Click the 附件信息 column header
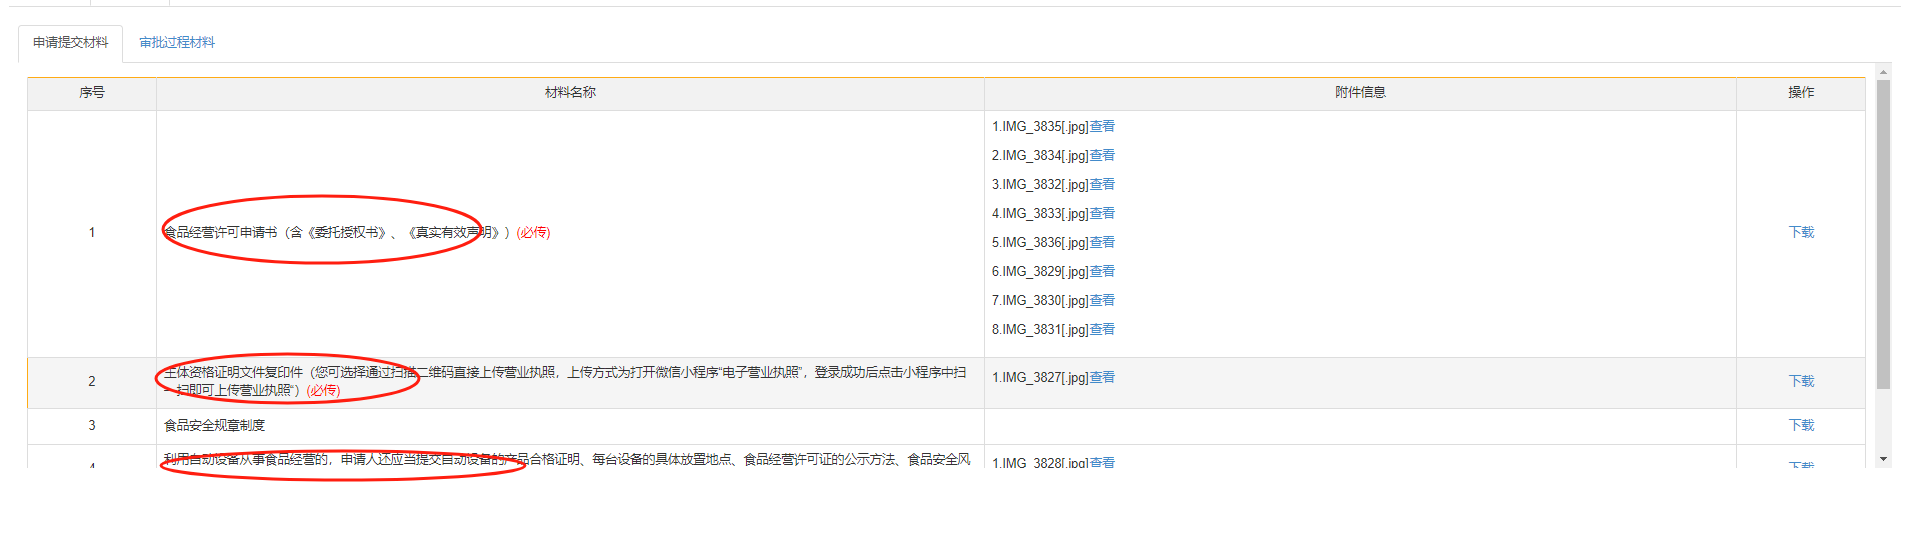This screenshot has width=1907, height=548. 1360,92
